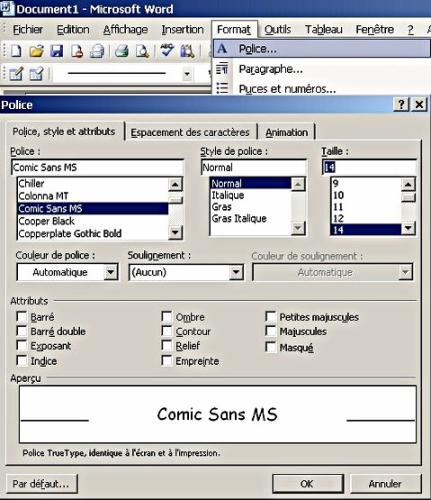Enable the Barré checkbox
Viewport: 431px width, 500px height.
22,316
